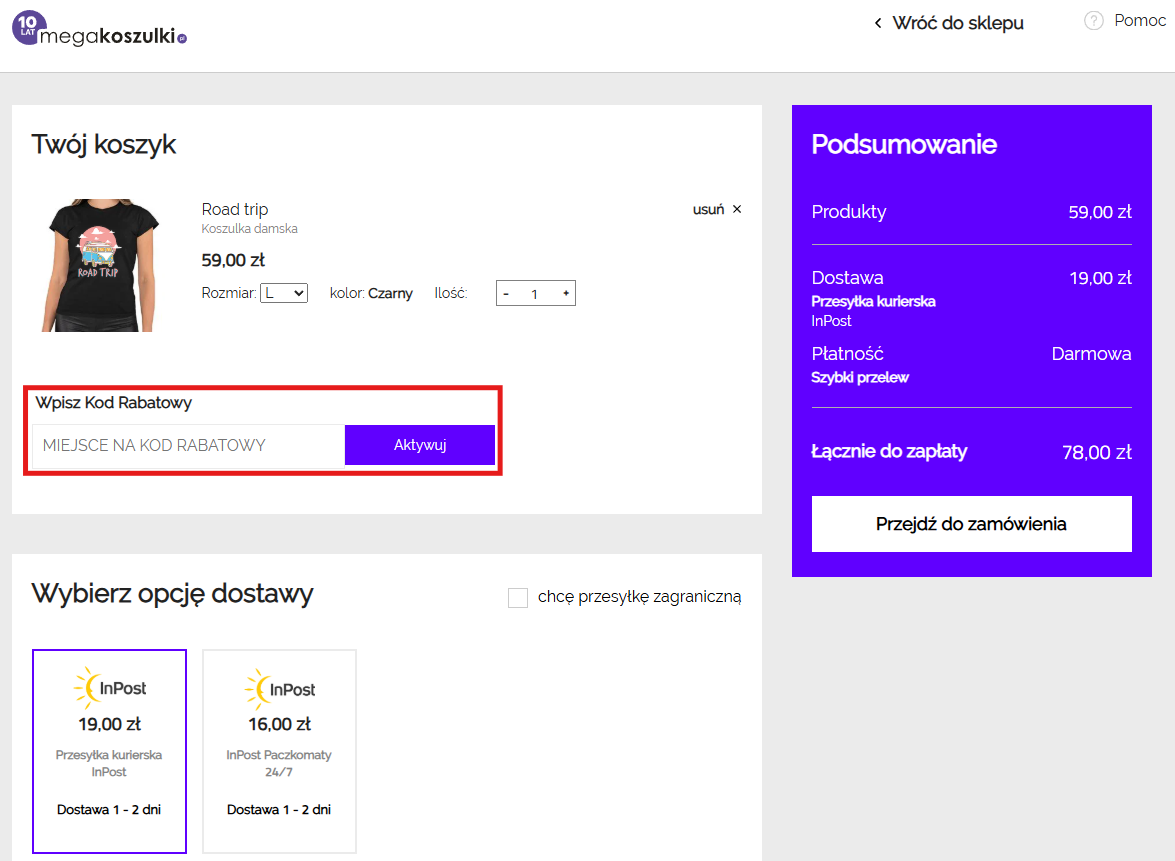This screenshot has height=861, width=1175.
Task: Click the Road trip product title
Action: click(235, 210)
